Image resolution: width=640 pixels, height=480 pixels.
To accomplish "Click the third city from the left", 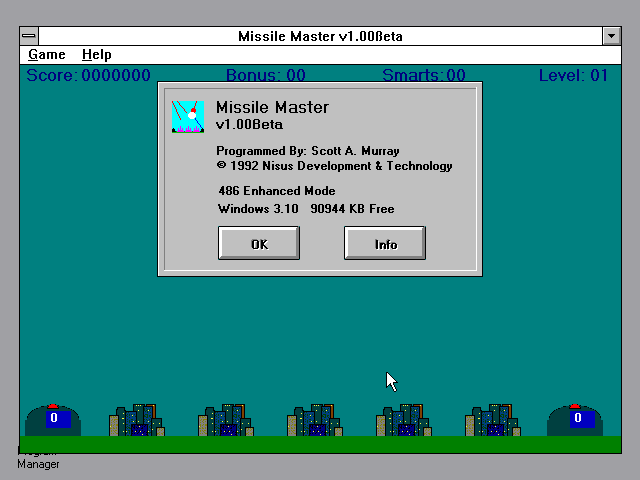I will click(x=315, y=420).
